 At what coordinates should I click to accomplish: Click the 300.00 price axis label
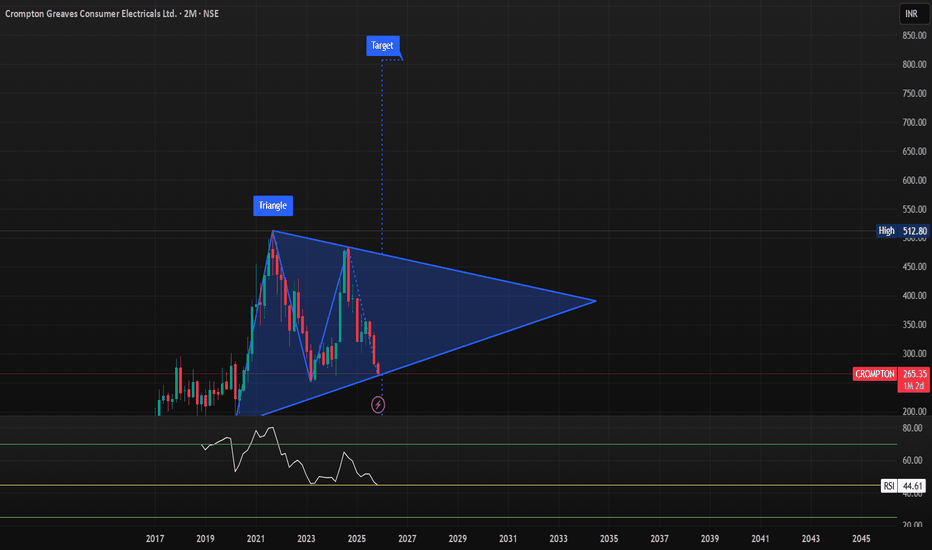tap(914, 354)
